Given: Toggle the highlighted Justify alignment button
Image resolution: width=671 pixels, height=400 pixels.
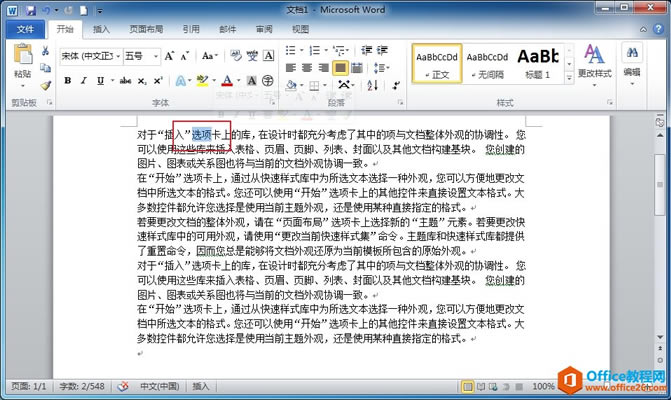Looking at the screenshot, I should click(340, 68).
